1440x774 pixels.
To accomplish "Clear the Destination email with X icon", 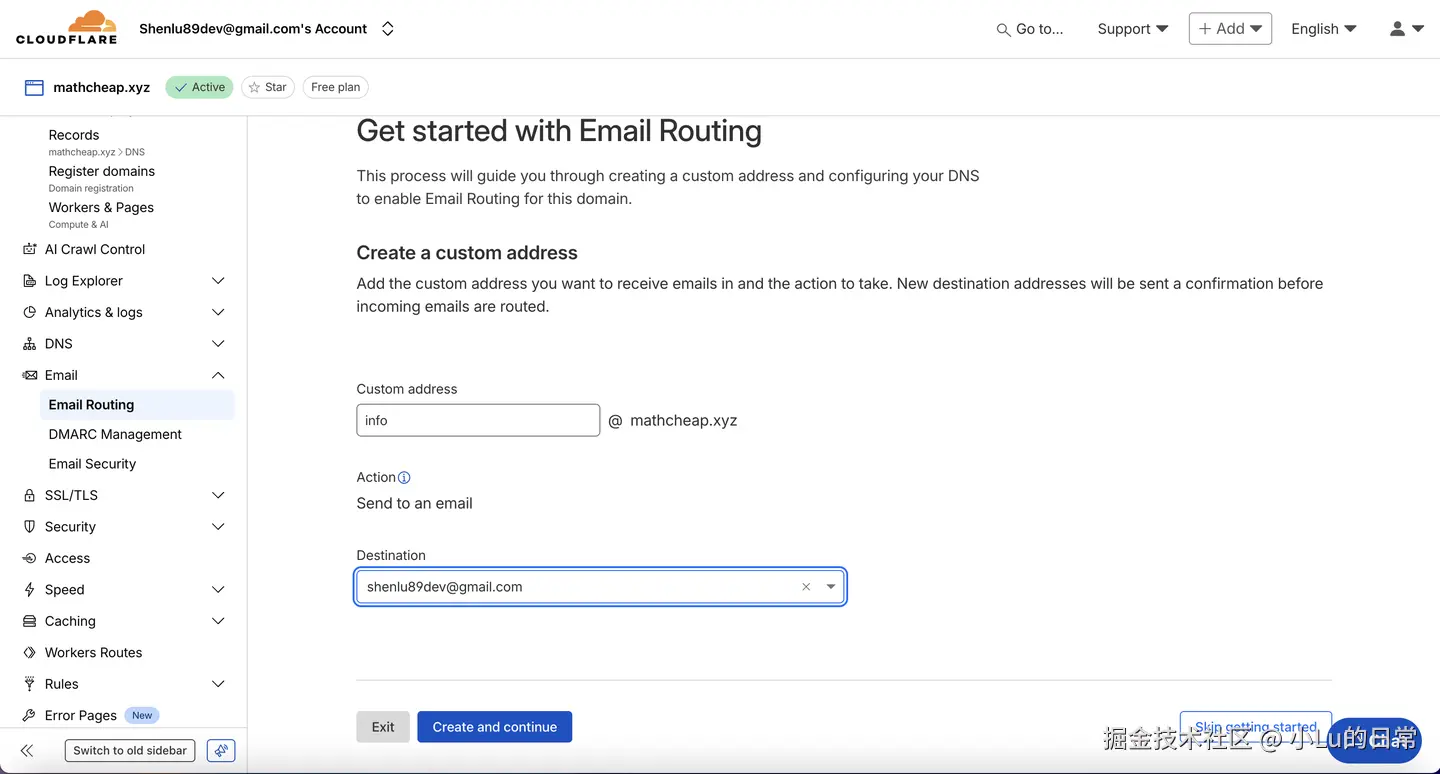I will [806, 587].
